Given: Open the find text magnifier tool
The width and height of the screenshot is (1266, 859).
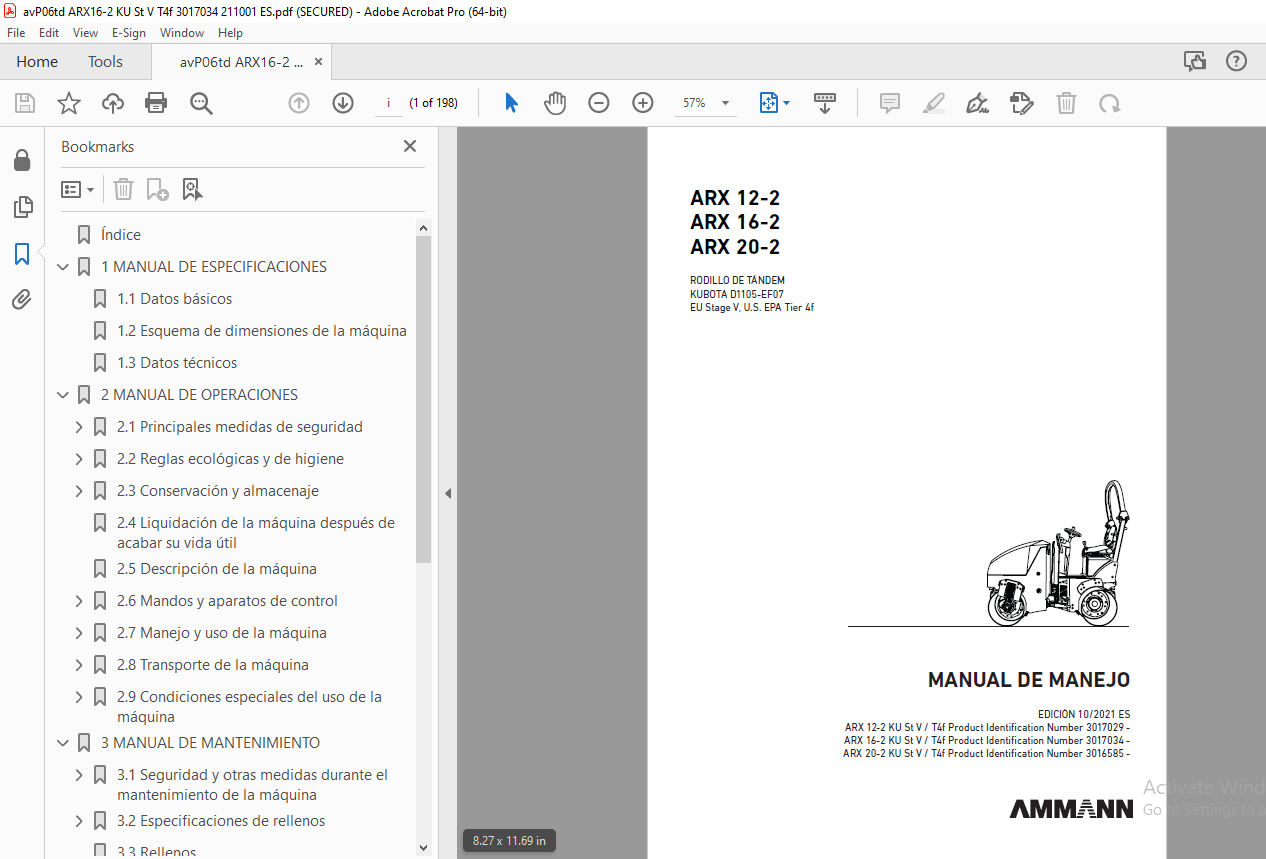Looking at the screenshot, I should point(202,103).
